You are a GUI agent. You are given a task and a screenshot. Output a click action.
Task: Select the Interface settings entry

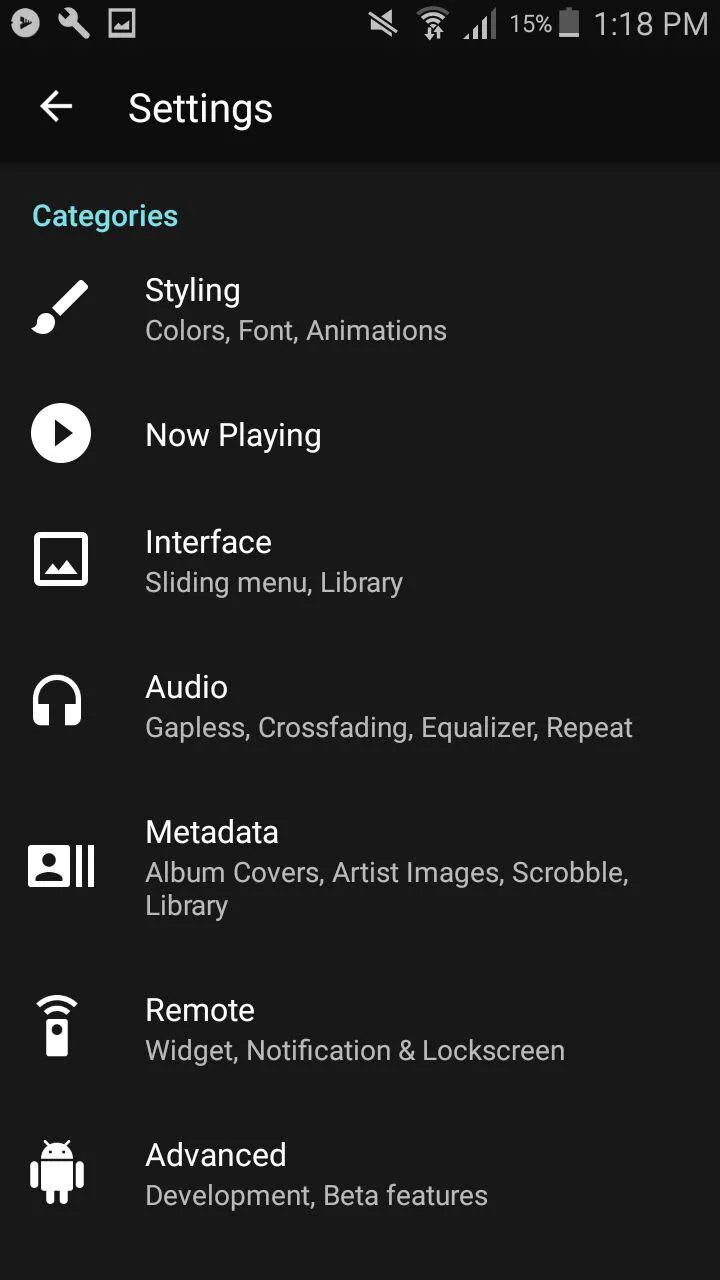click(360, 561)
